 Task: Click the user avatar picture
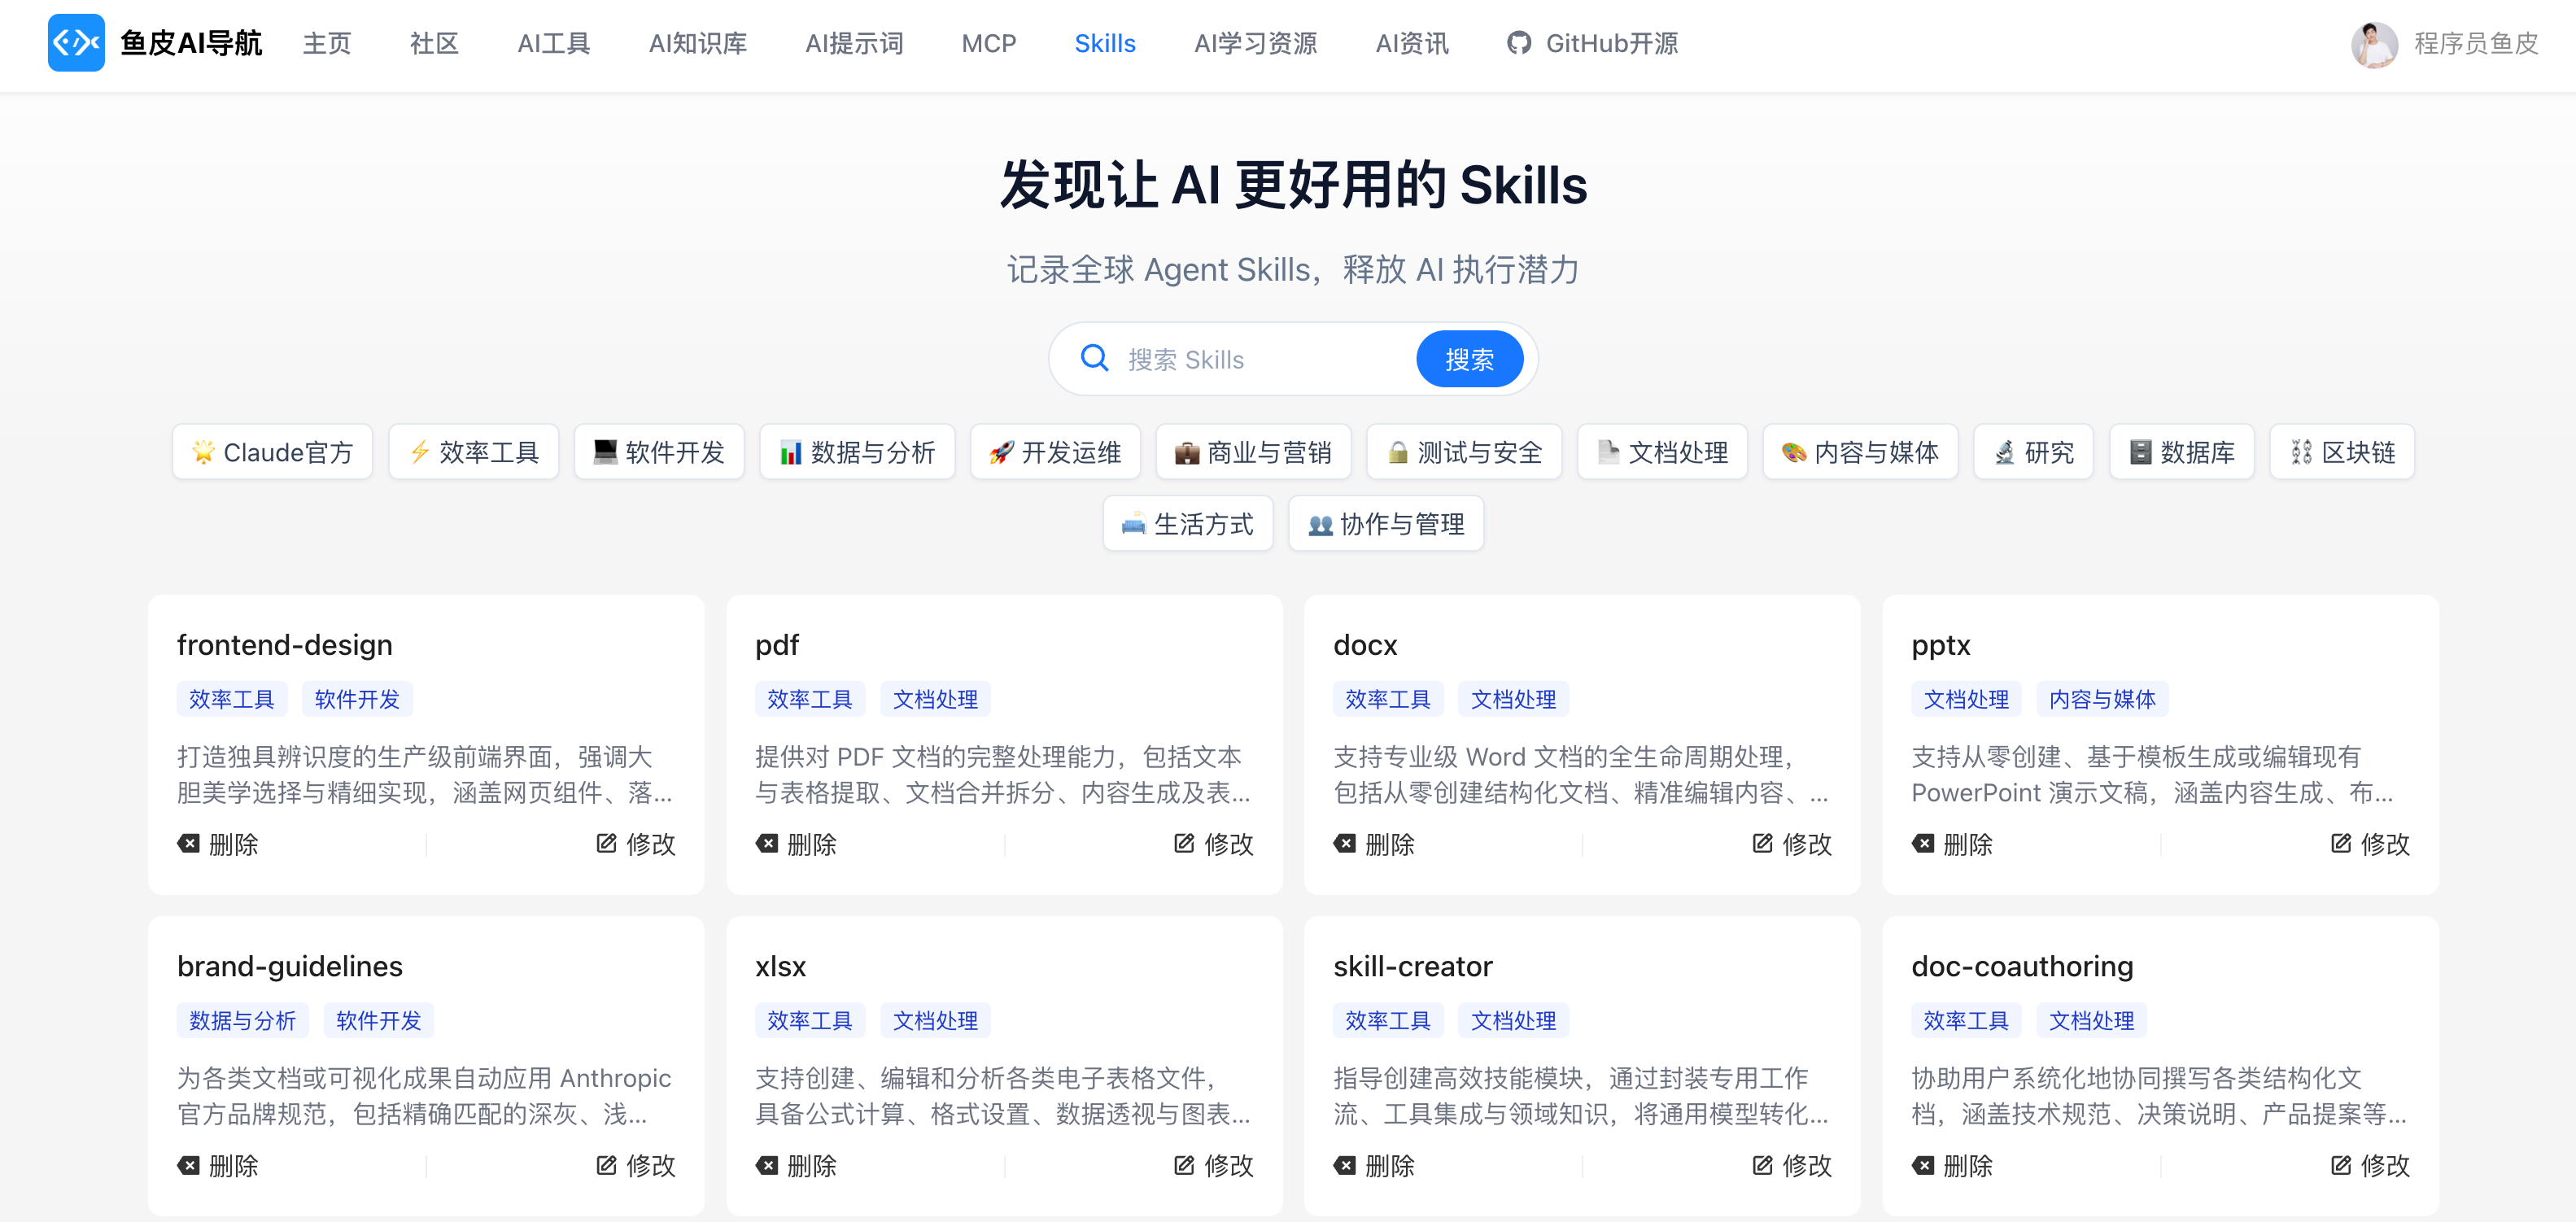tap(2373, 44)
